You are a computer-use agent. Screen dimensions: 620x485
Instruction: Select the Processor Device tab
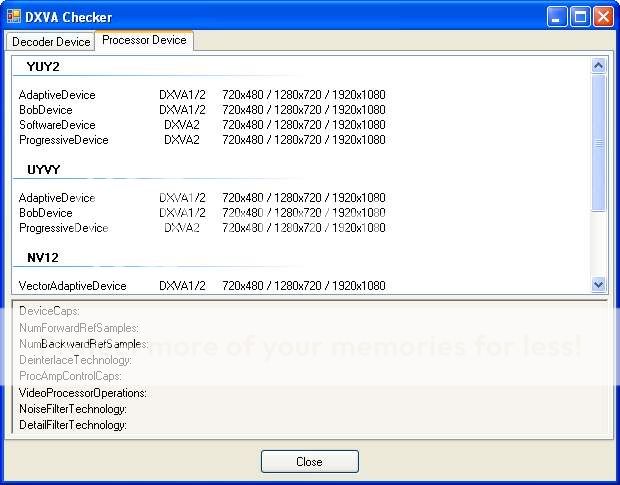click(144, 40)
